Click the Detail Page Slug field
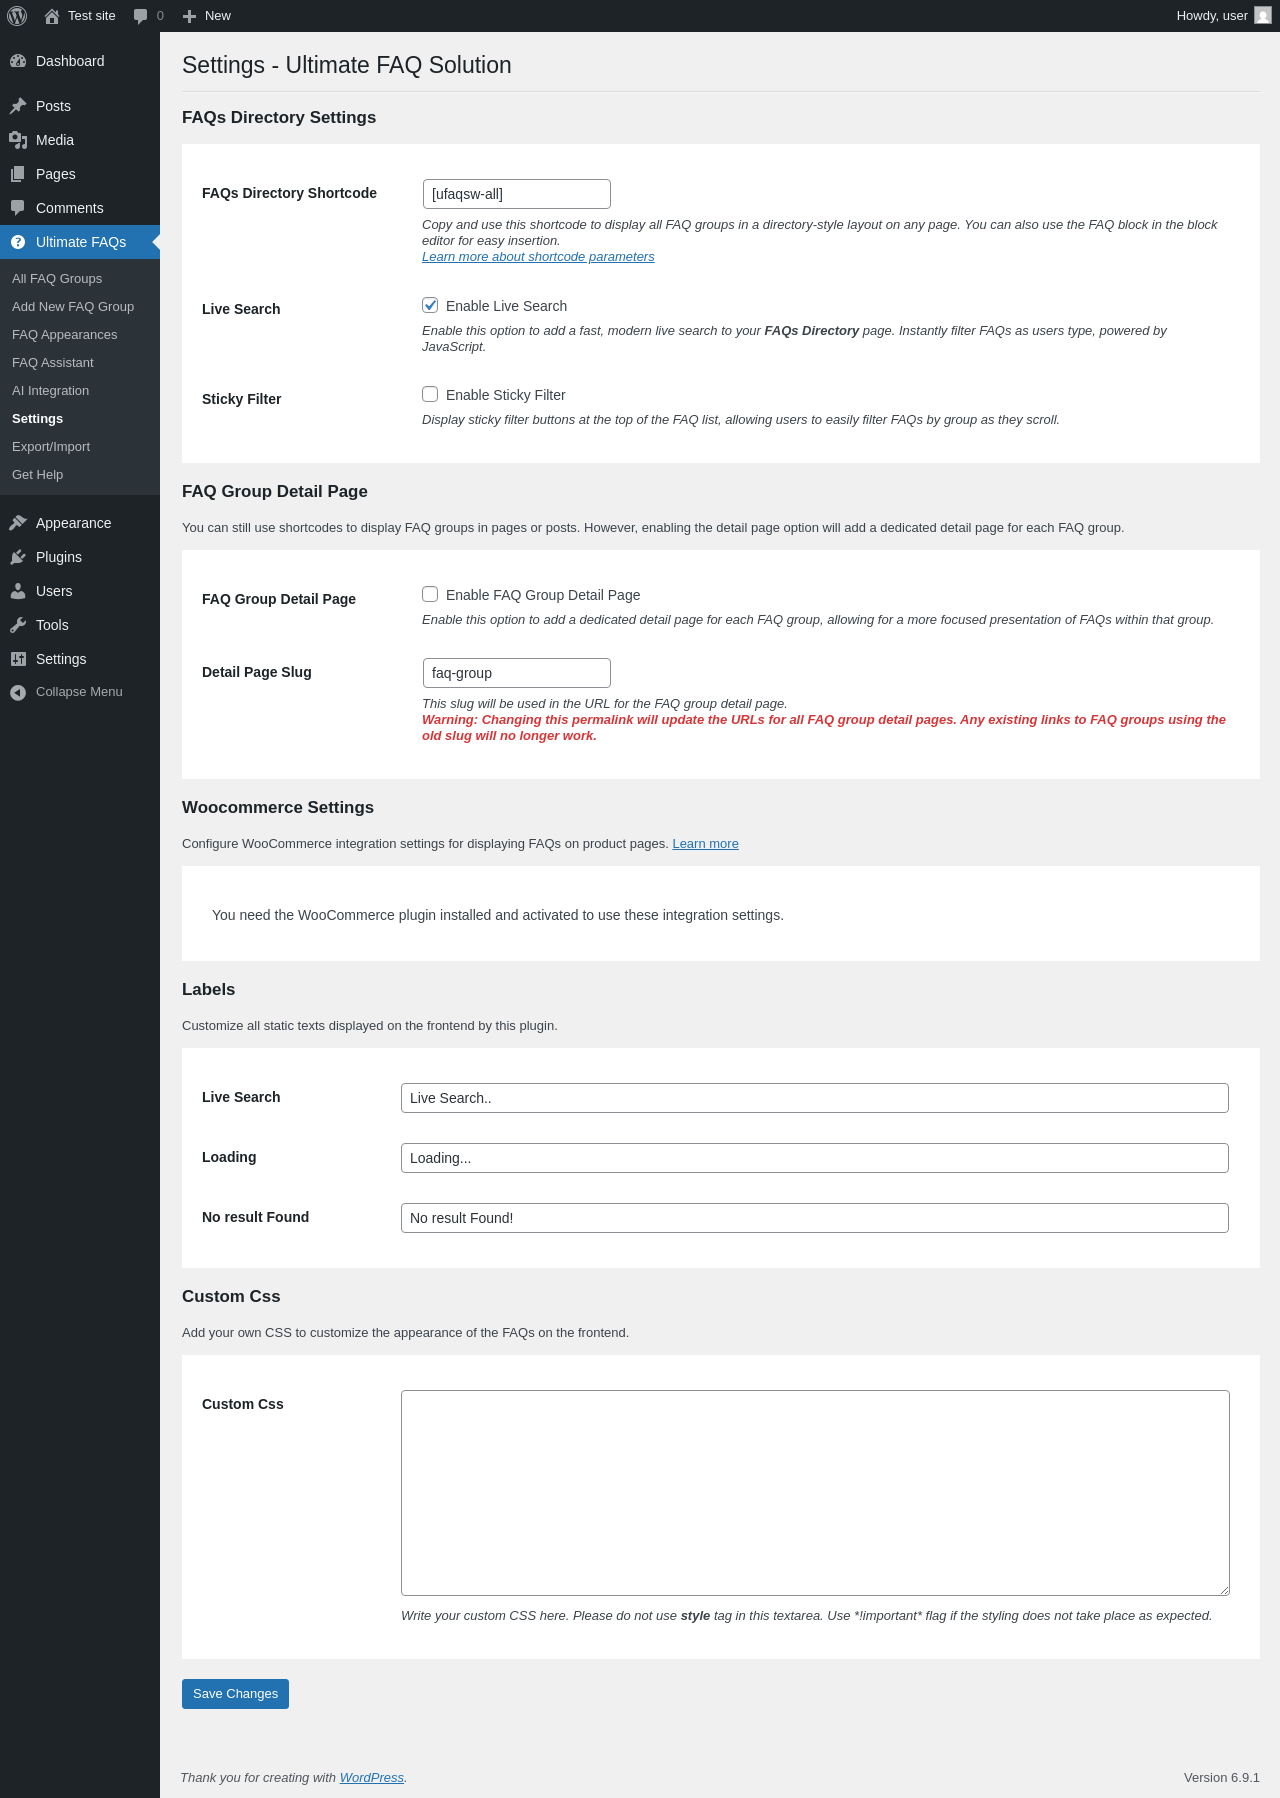The width and height of the screenshot is (1280, 1798). (x=516, y=673)
